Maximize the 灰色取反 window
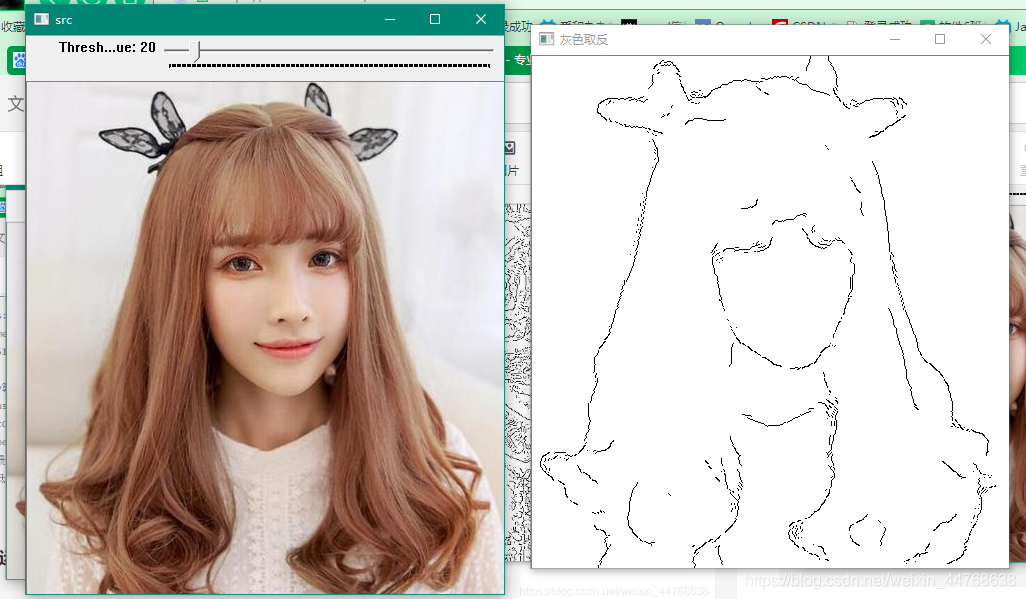The height and width of the screenshot is (599, 1026). 940,38
